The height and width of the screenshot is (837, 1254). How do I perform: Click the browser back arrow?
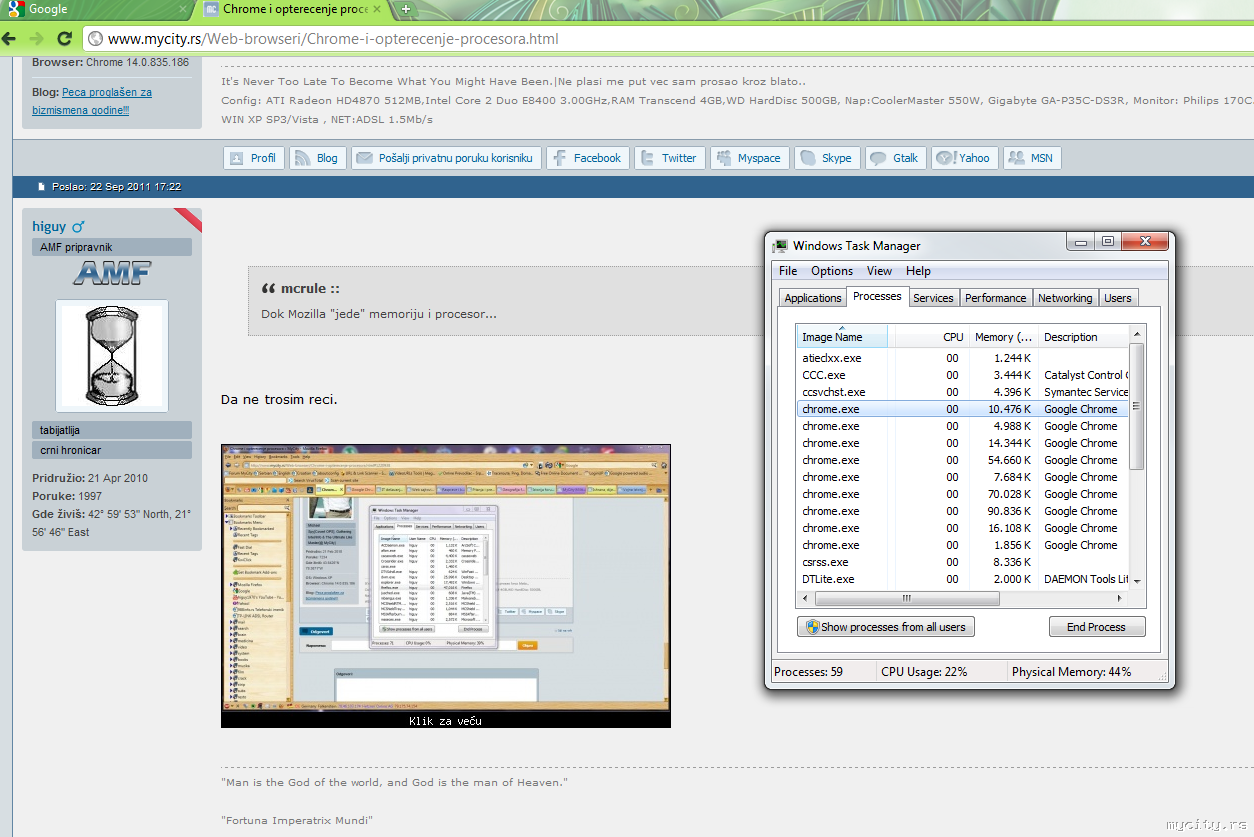(9, 39)
